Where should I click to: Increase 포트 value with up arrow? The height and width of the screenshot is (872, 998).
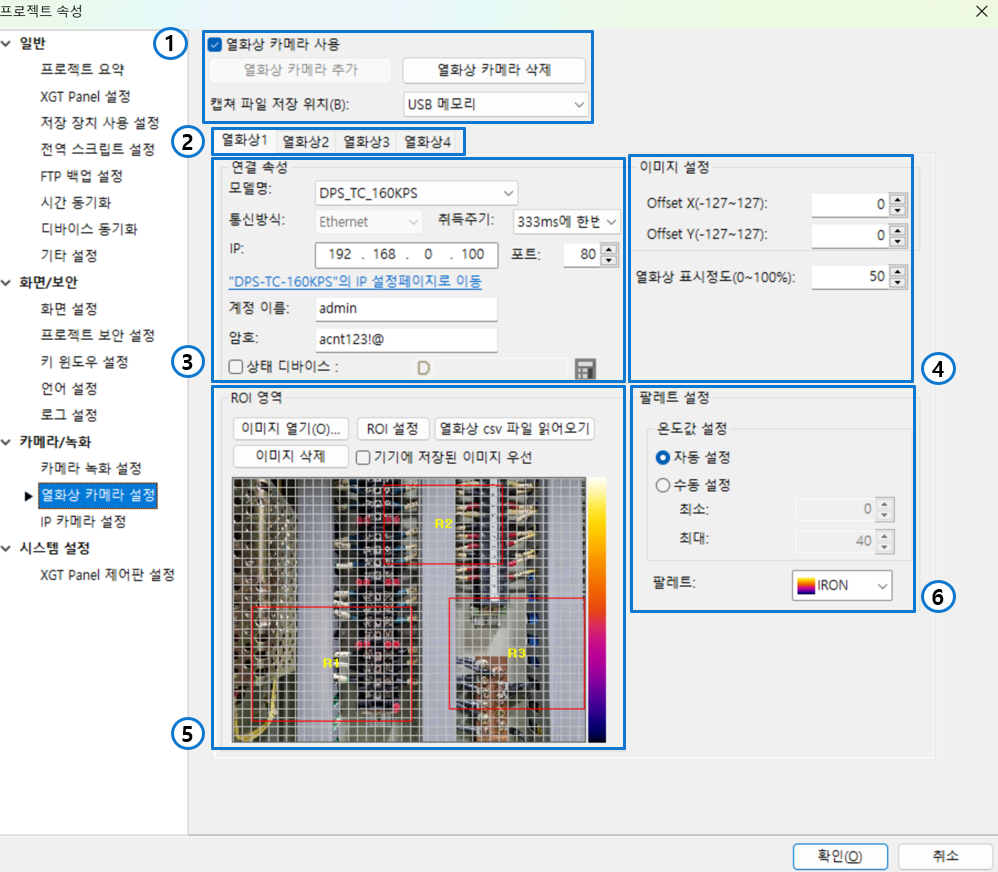[x=609, y=250]
